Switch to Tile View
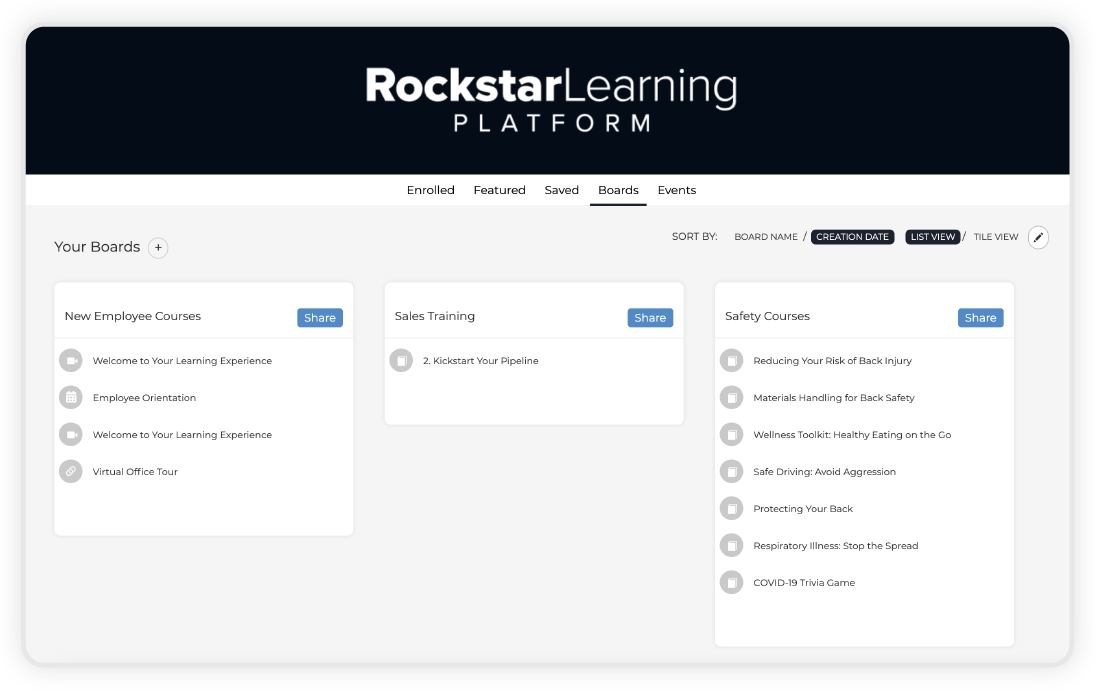The height and width of the screenshot is (690, 1095). 996,237
